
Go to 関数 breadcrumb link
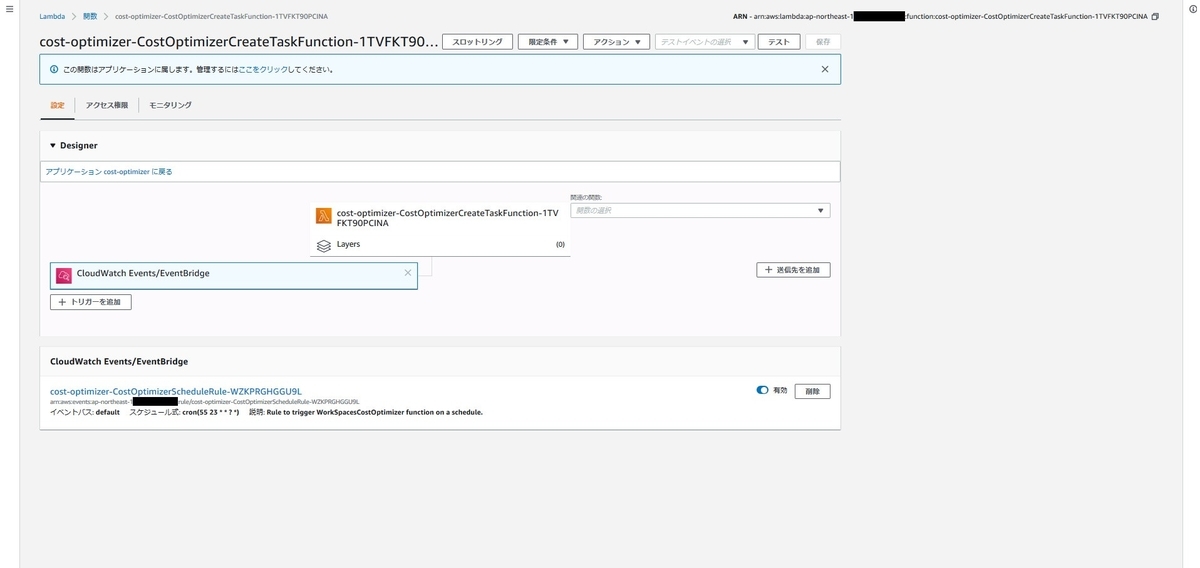click(x=90, y=17)
